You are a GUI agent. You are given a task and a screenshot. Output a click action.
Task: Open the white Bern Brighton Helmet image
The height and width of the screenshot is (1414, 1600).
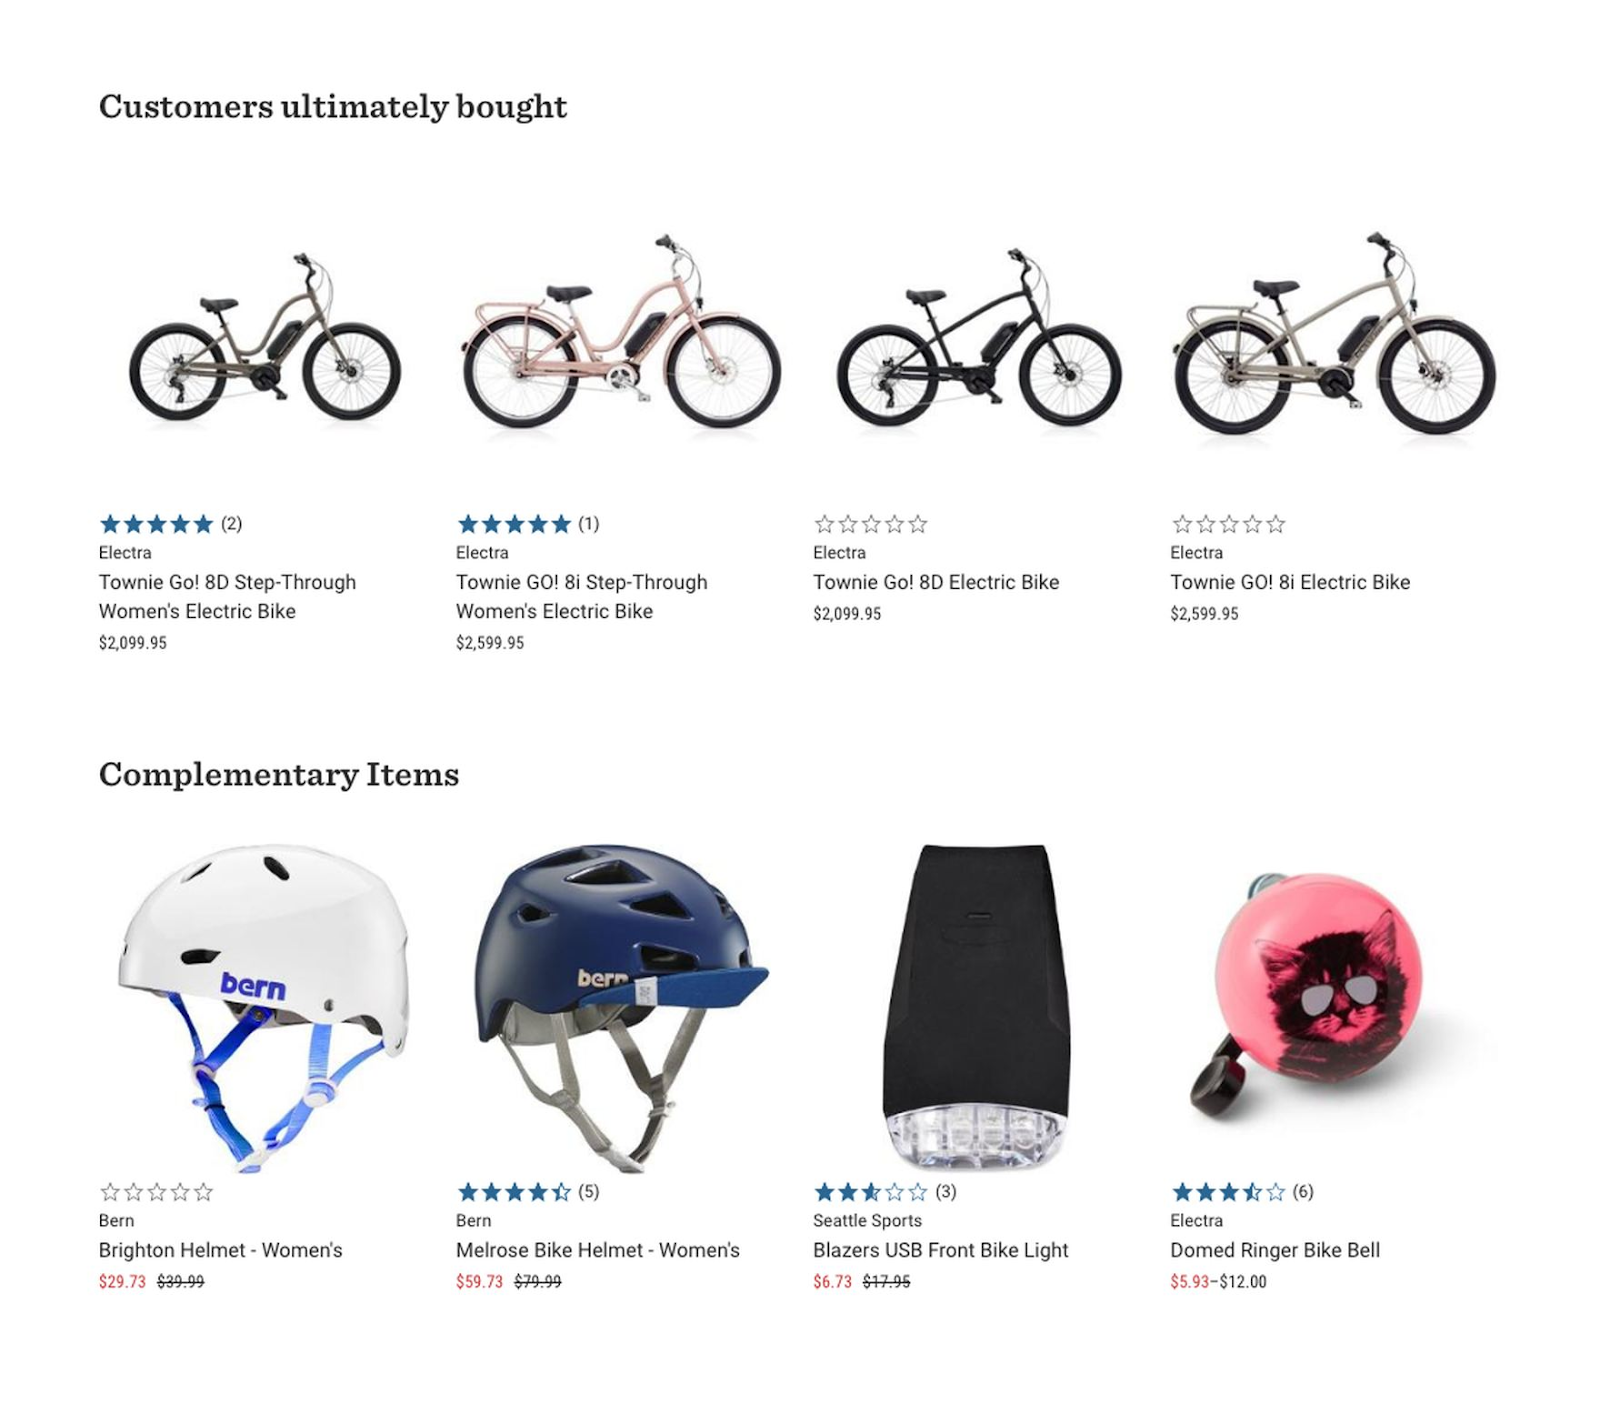[263, 1007]
